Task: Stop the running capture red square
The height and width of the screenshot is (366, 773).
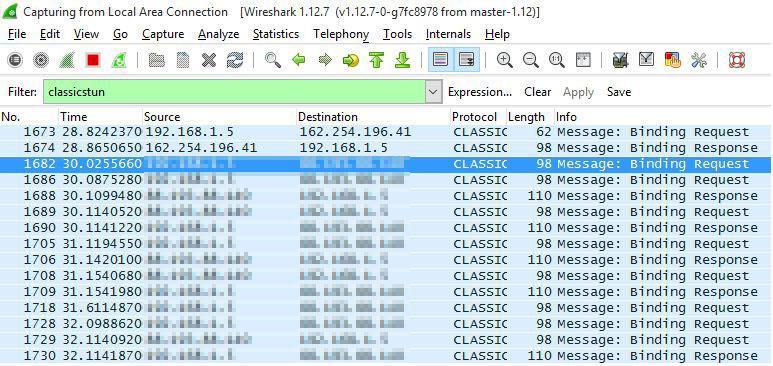Action: pyautogui.click(x=93, y=61)
